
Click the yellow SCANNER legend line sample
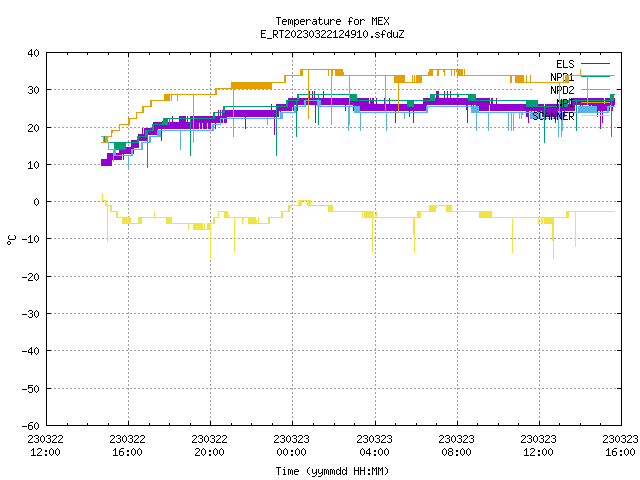click(x=595, y=116)
